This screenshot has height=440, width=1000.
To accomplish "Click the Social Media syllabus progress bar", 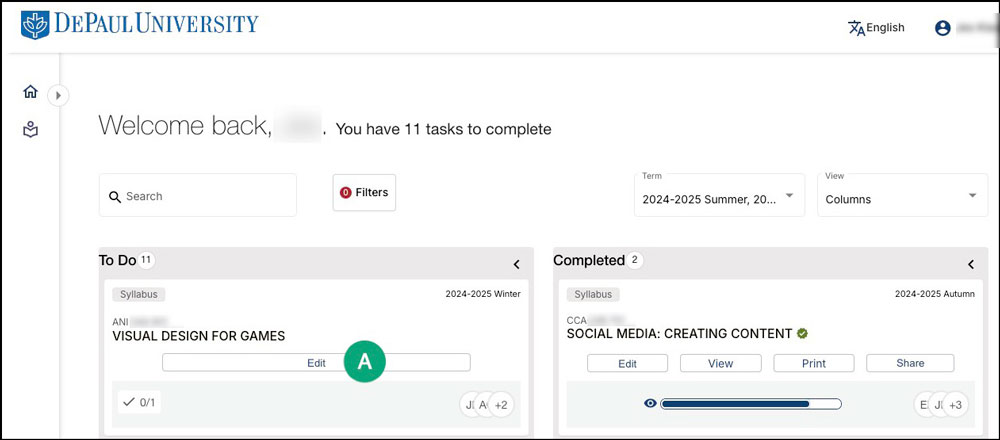I will point(751,404).
